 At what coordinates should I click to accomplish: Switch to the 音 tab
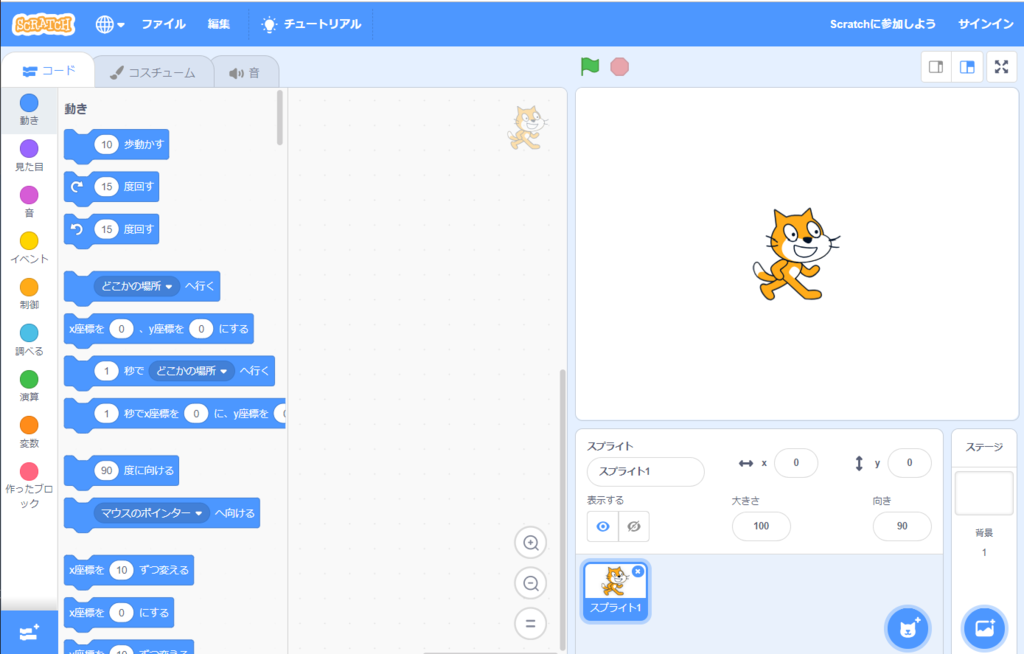click(246, 73)
